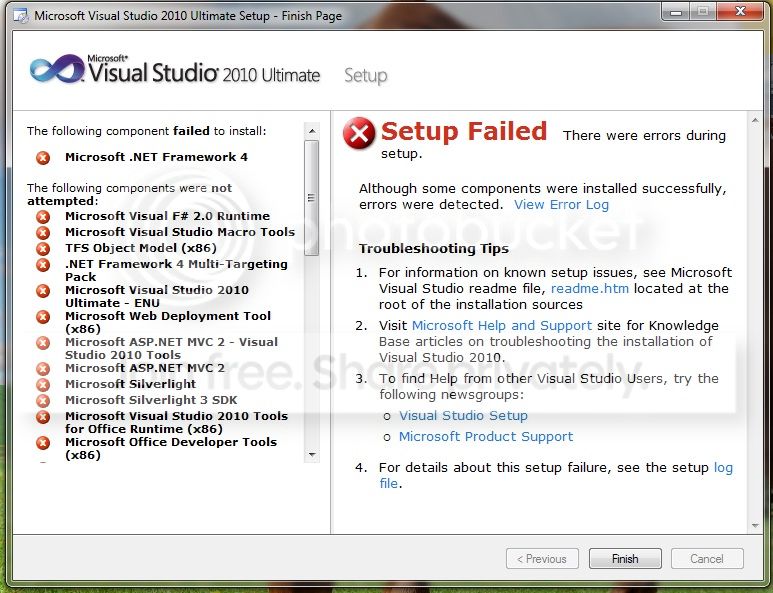This screenshot has width=773, height=593.
Task: Select '.NET Framework 4 Multi-Targeting Pack' text
Action: (176, 271)
